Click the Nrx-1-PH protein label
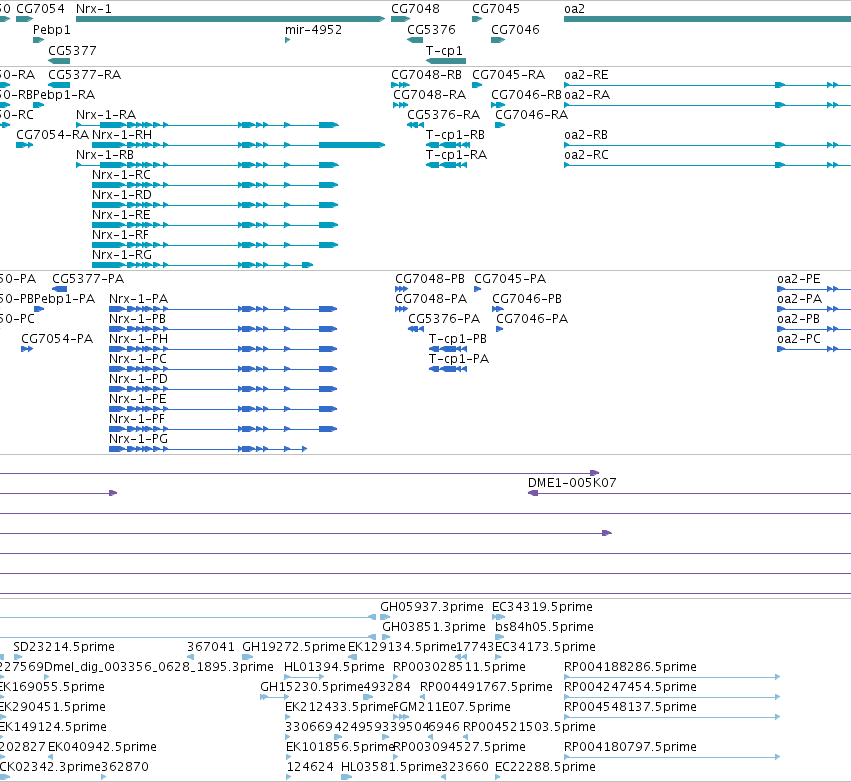Image resolution: width=851 pixels, height=782 pixels. (138, 339)
